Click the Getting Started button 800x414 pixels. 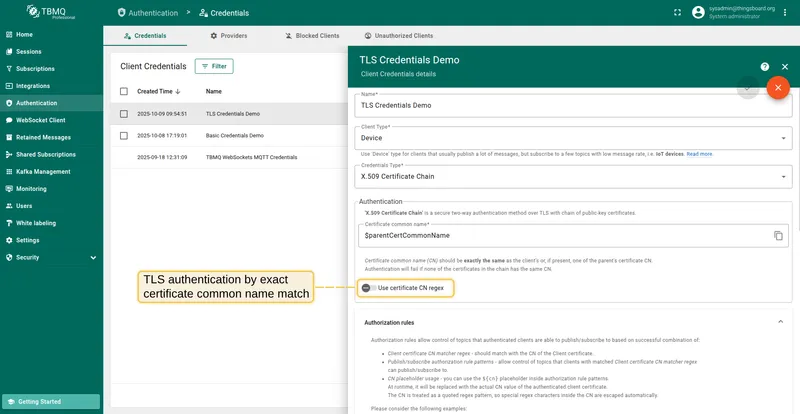click(51, 401)
